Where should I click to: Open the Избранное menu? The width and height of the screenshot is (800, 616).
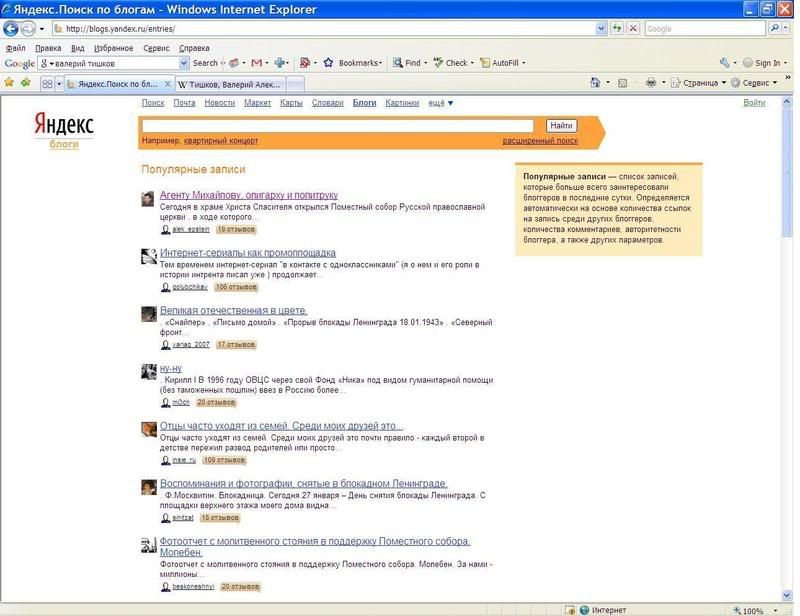[113, 48]
